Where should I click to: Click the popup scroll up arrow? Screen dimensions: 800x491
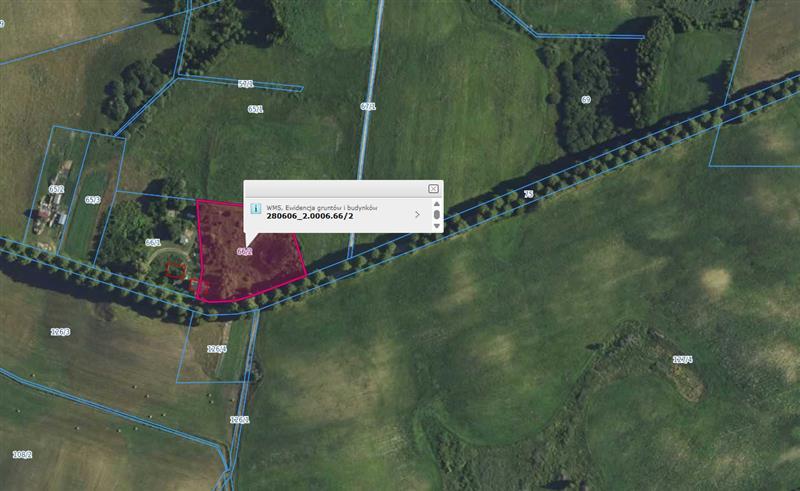coord(436,203)
